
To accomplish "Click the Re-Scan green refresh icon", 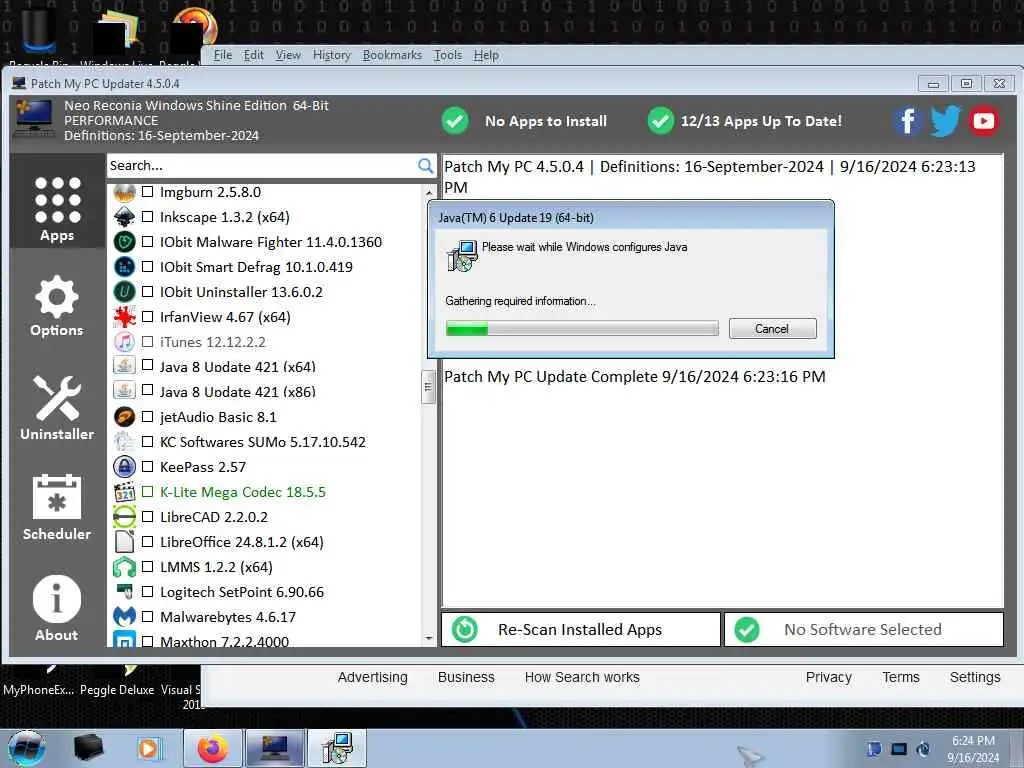I will point(465,630).
